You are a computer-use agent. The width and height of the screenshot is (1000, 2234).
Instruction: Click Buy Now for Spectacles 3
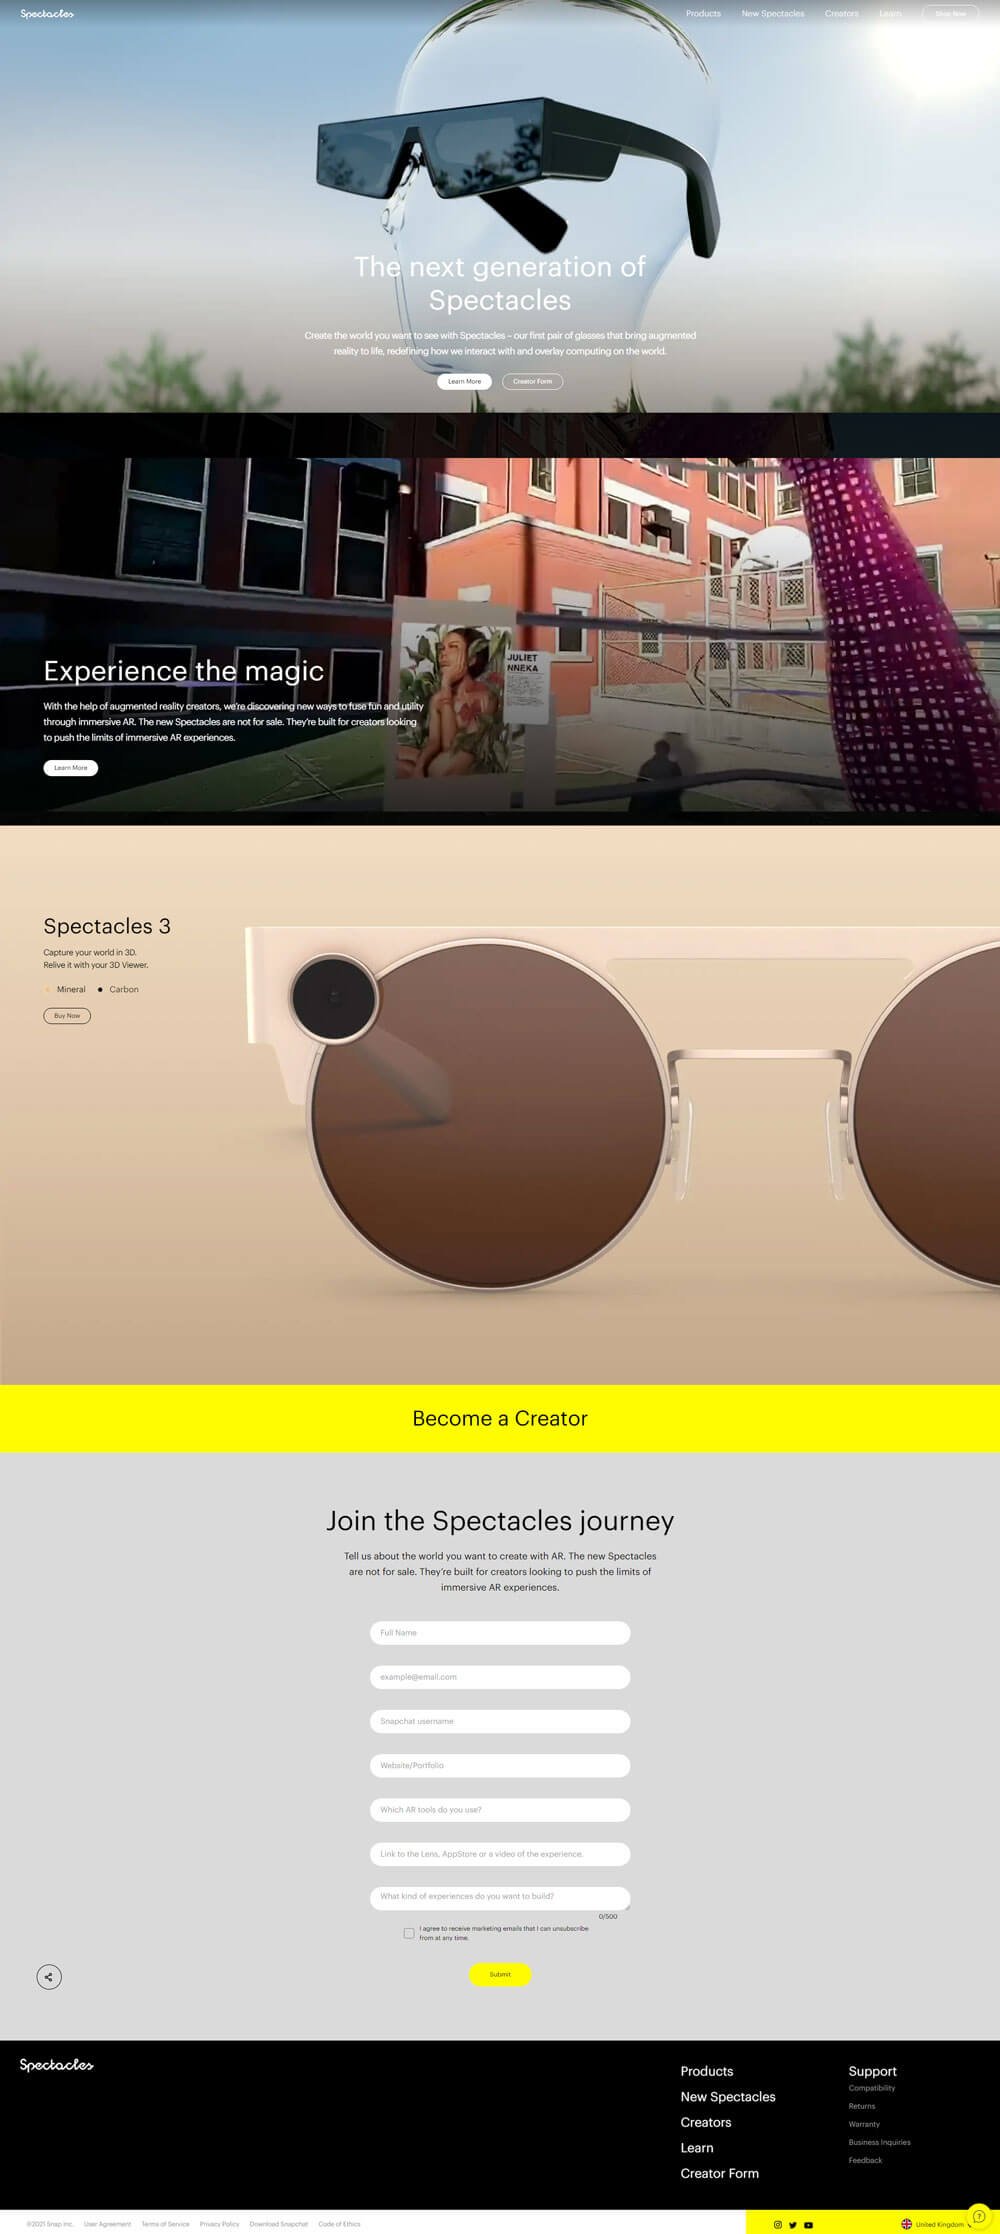pyautogui.click(x=67, y=1016)
